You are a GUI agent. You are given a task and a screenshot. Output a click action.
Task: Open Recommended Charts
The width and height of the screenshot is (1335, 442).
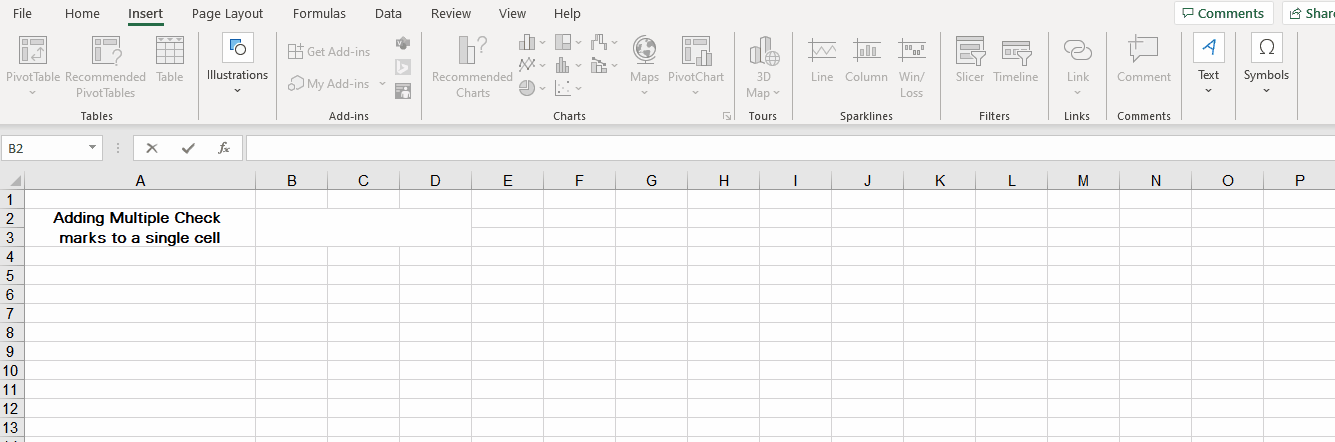(x=472, y=66)
